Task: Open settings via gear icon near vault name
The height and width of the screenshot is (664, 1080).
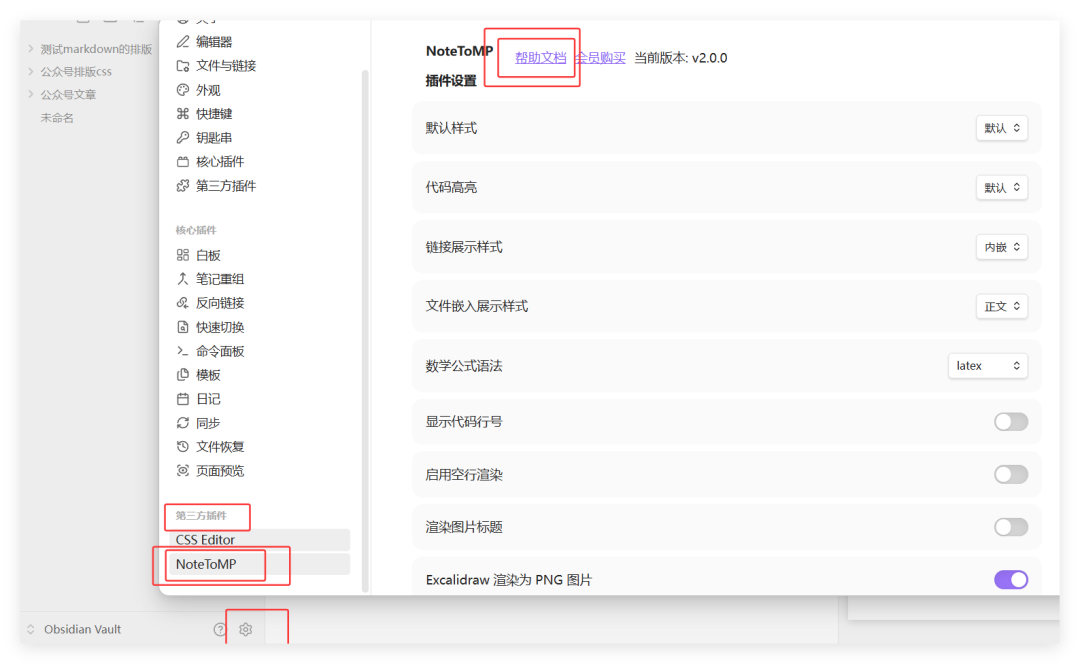Action: click(x=245, y=629)
